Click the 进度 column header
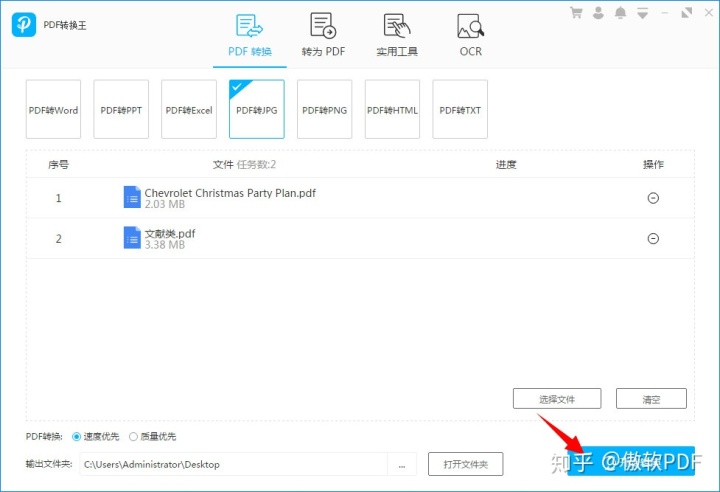 click(506, 164)
